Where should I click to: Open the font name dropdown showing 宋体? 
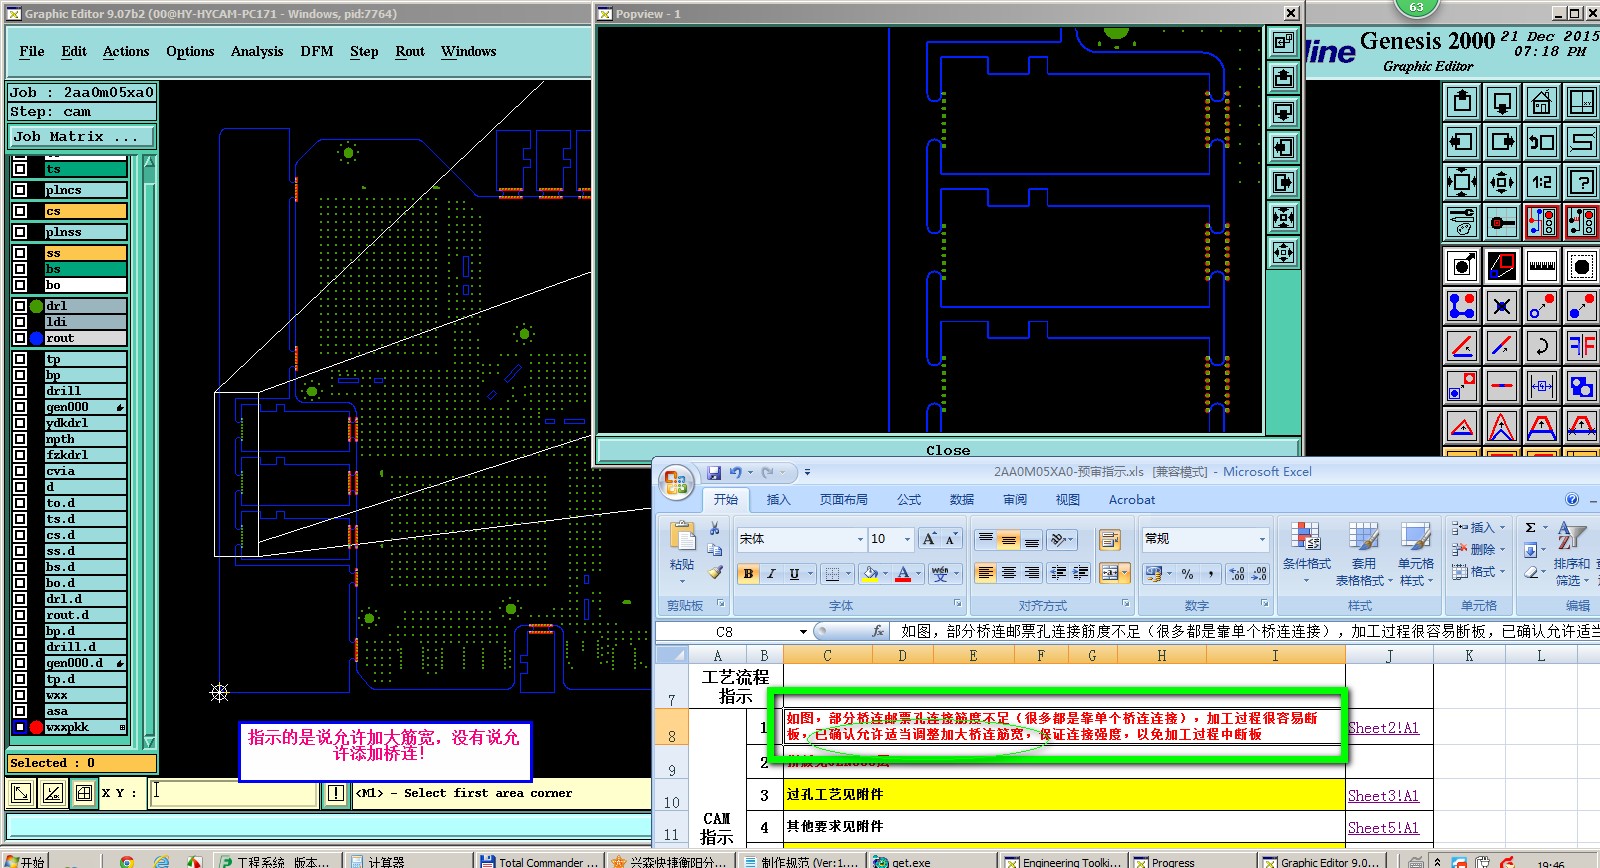(x=859, y=539)
